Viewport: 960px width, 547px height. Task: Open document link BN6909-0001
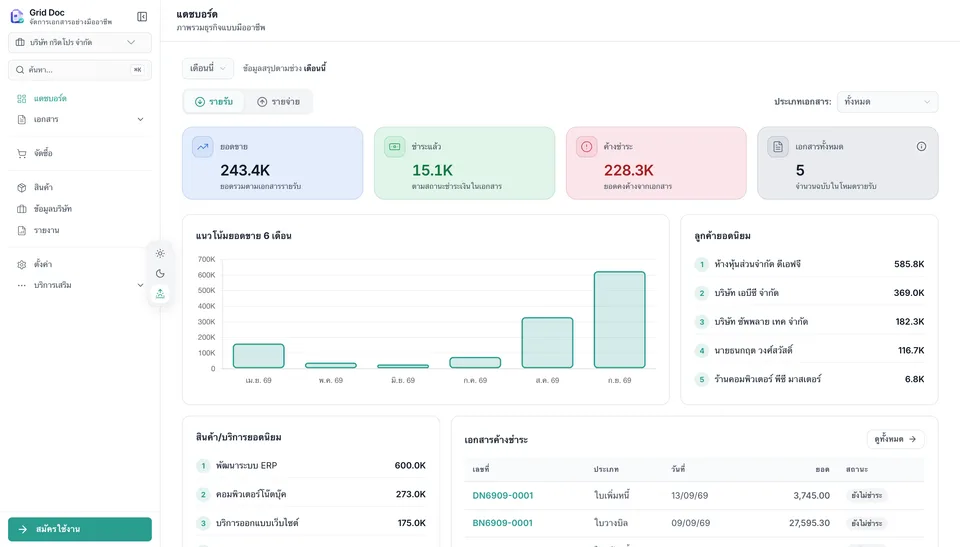[503, 523]
